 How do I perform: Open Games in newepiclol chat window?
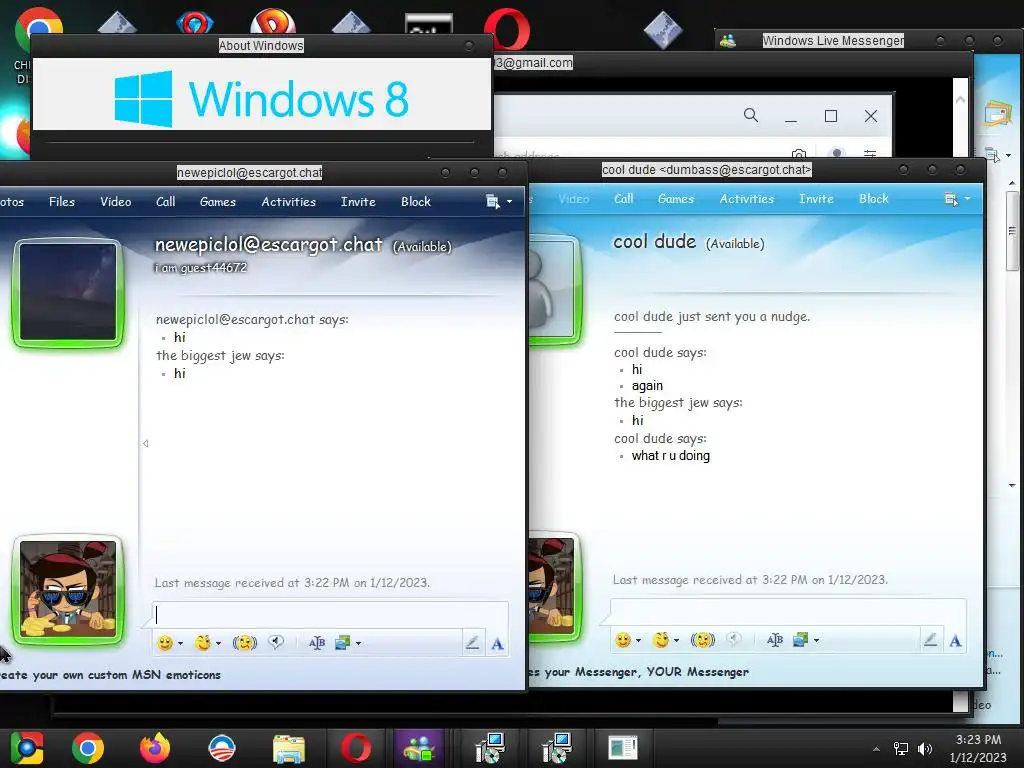[217, 202]
